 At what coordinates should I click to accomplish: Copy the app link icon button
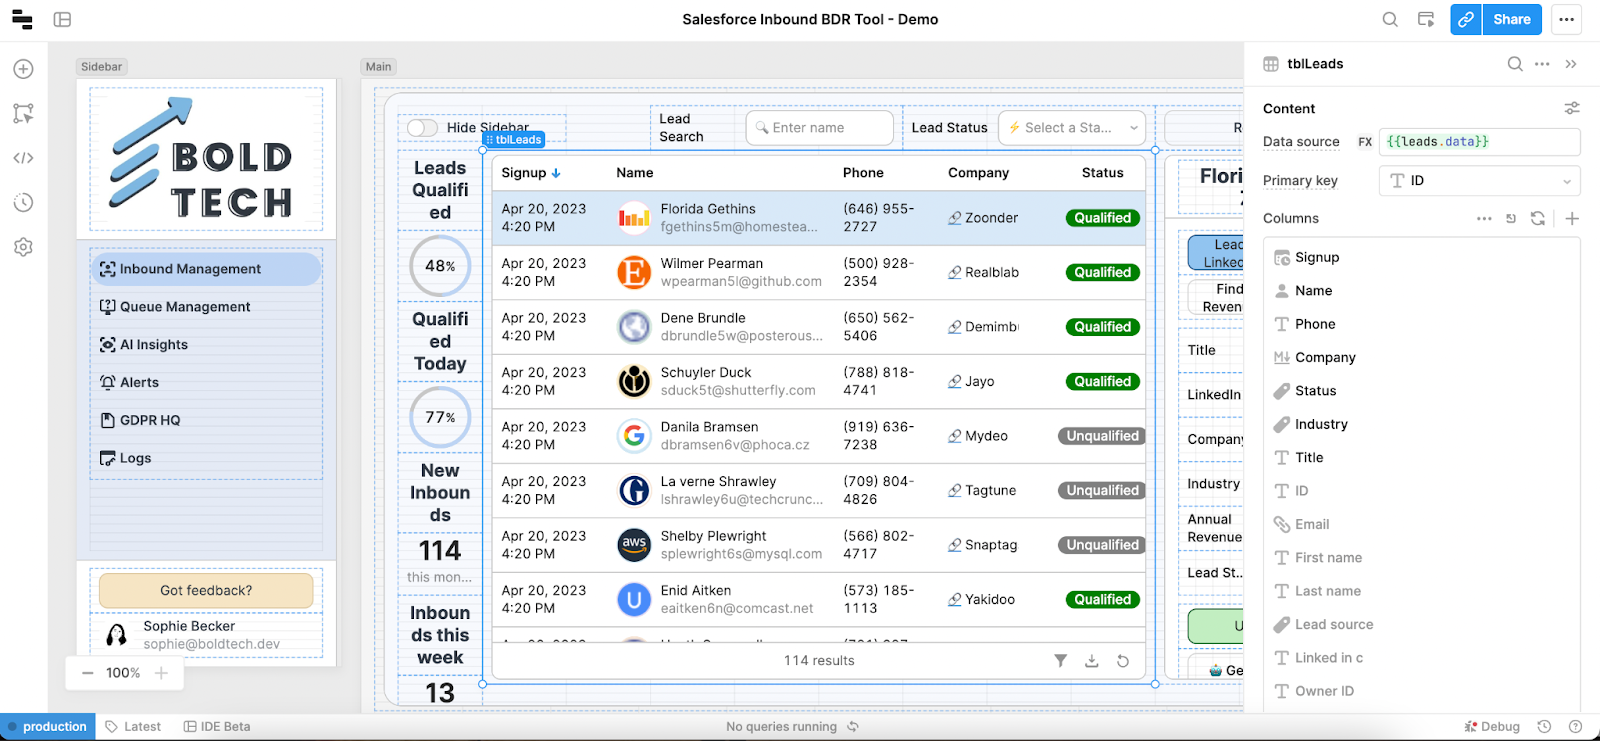[1466, 19]
